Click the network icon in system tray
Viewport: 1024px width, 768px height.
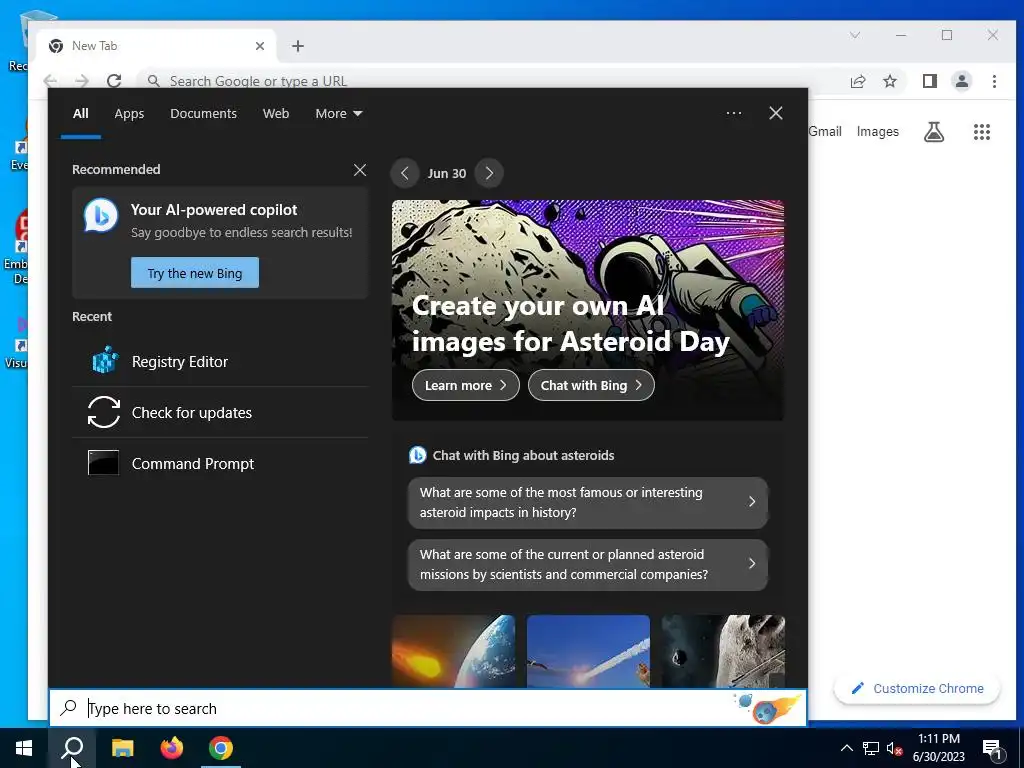click(871, 748)
